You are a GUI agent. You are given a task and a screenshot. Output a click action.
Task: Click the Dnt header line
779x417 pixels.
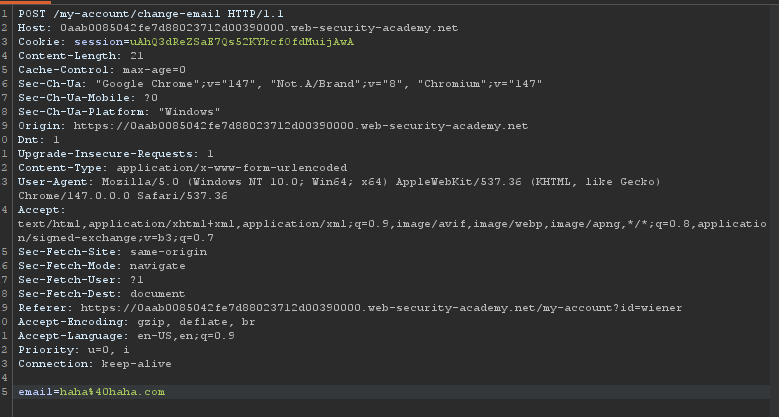click(39, 140)
